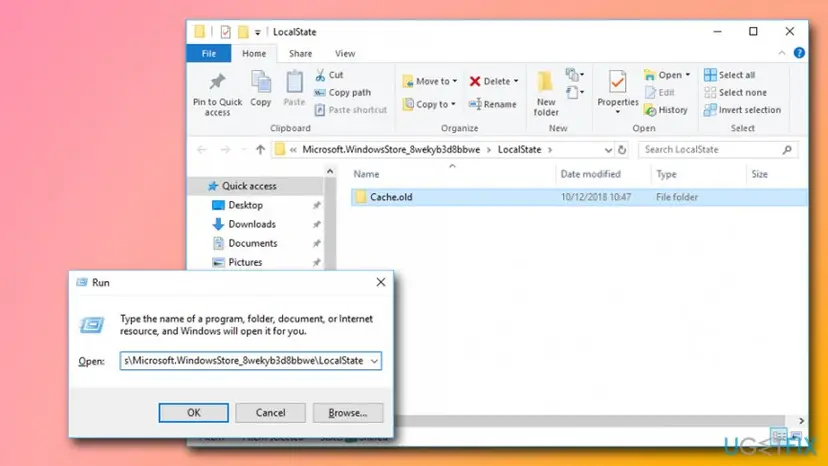Screen dimensions: 828x466
Task: Click LocalState breadcrumb in address bar
Action: (x=520, y=150)
